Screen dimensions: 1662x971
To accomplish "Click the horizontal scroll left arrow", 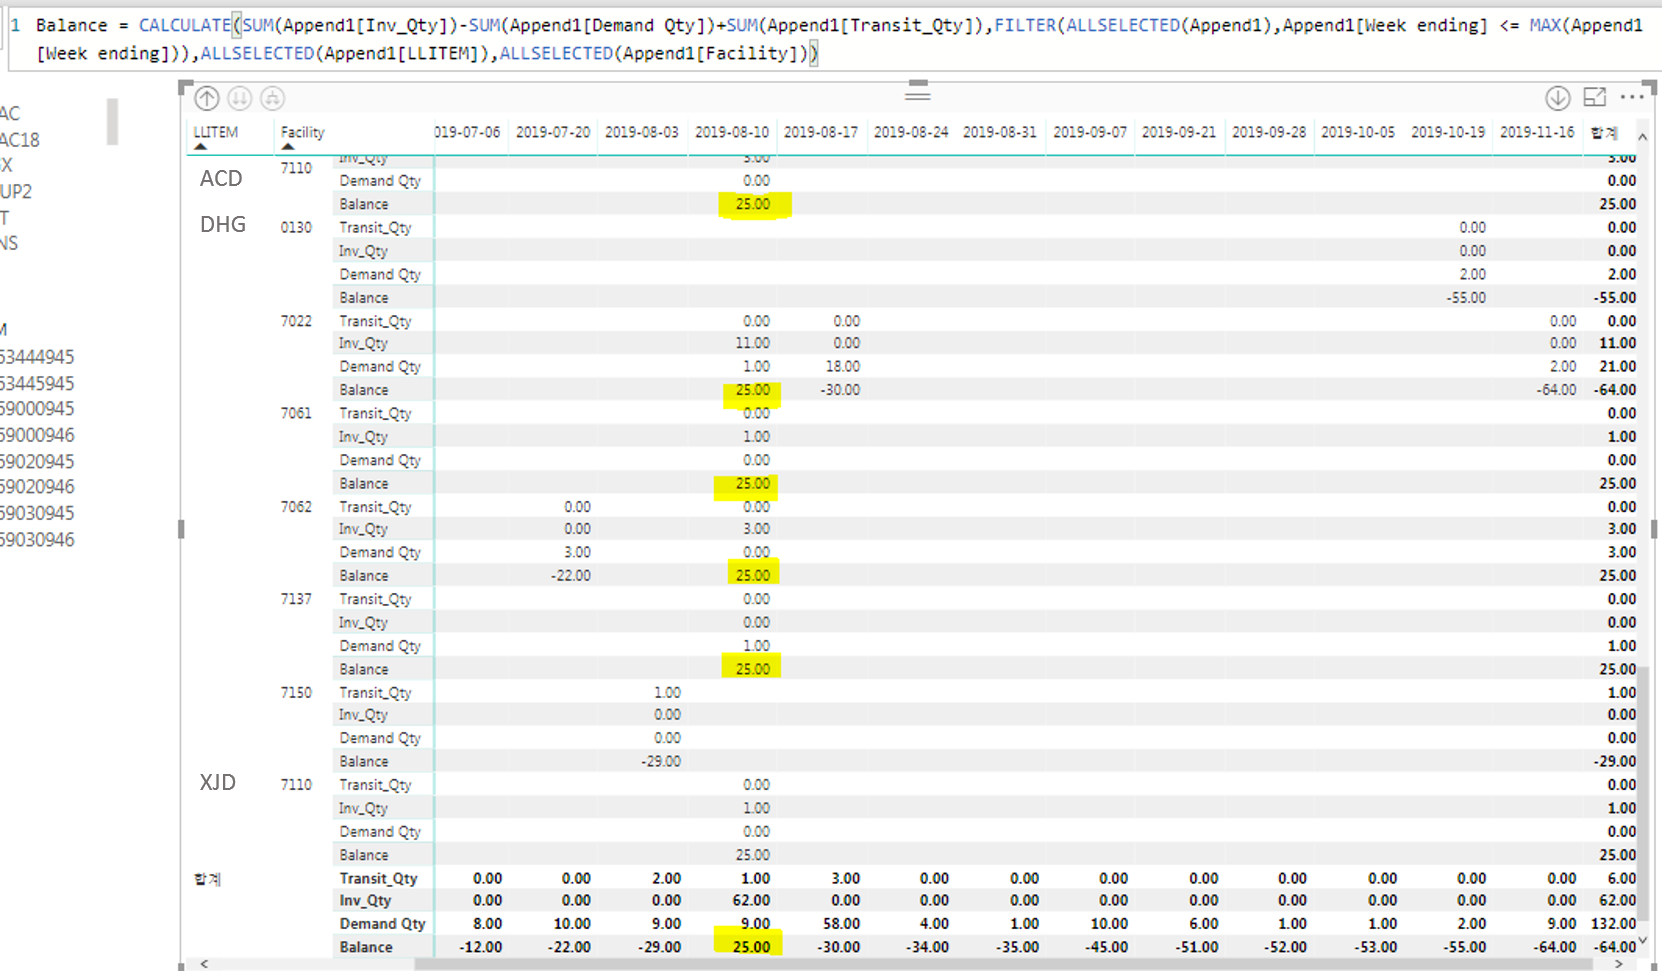I will 205,964.
